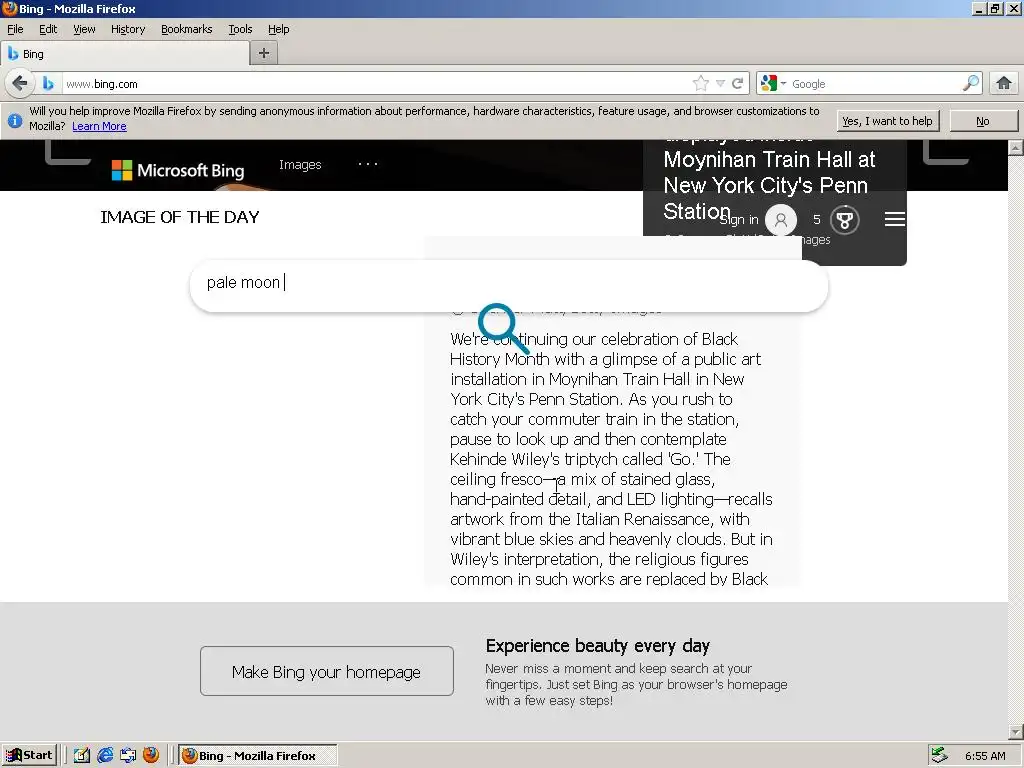Open the File menu
1024x768 pixels.
coord(15,29)
